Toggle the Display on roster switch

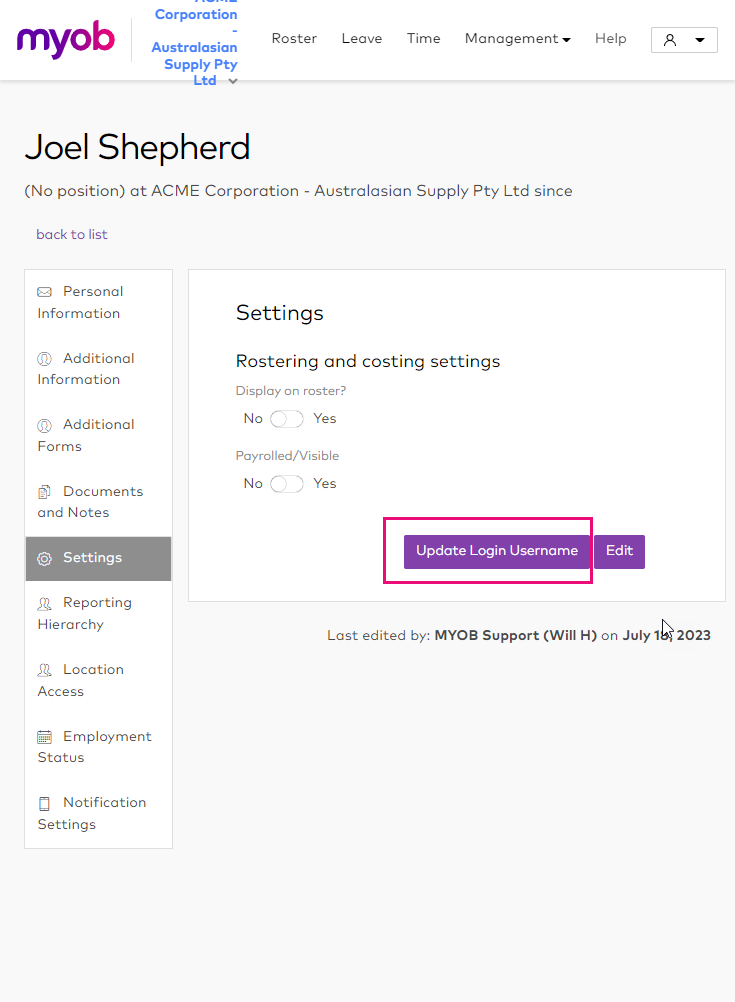pos(287,419)
